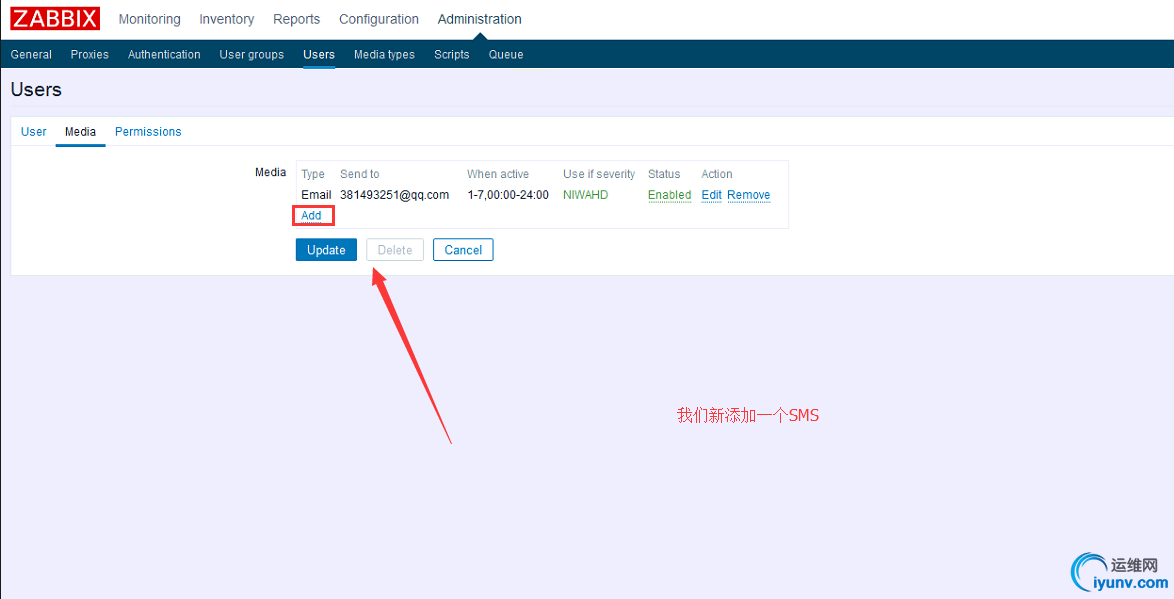Go to Scripts submenu
Viewport: 1174px width, 599px height.
click(451, 55)
